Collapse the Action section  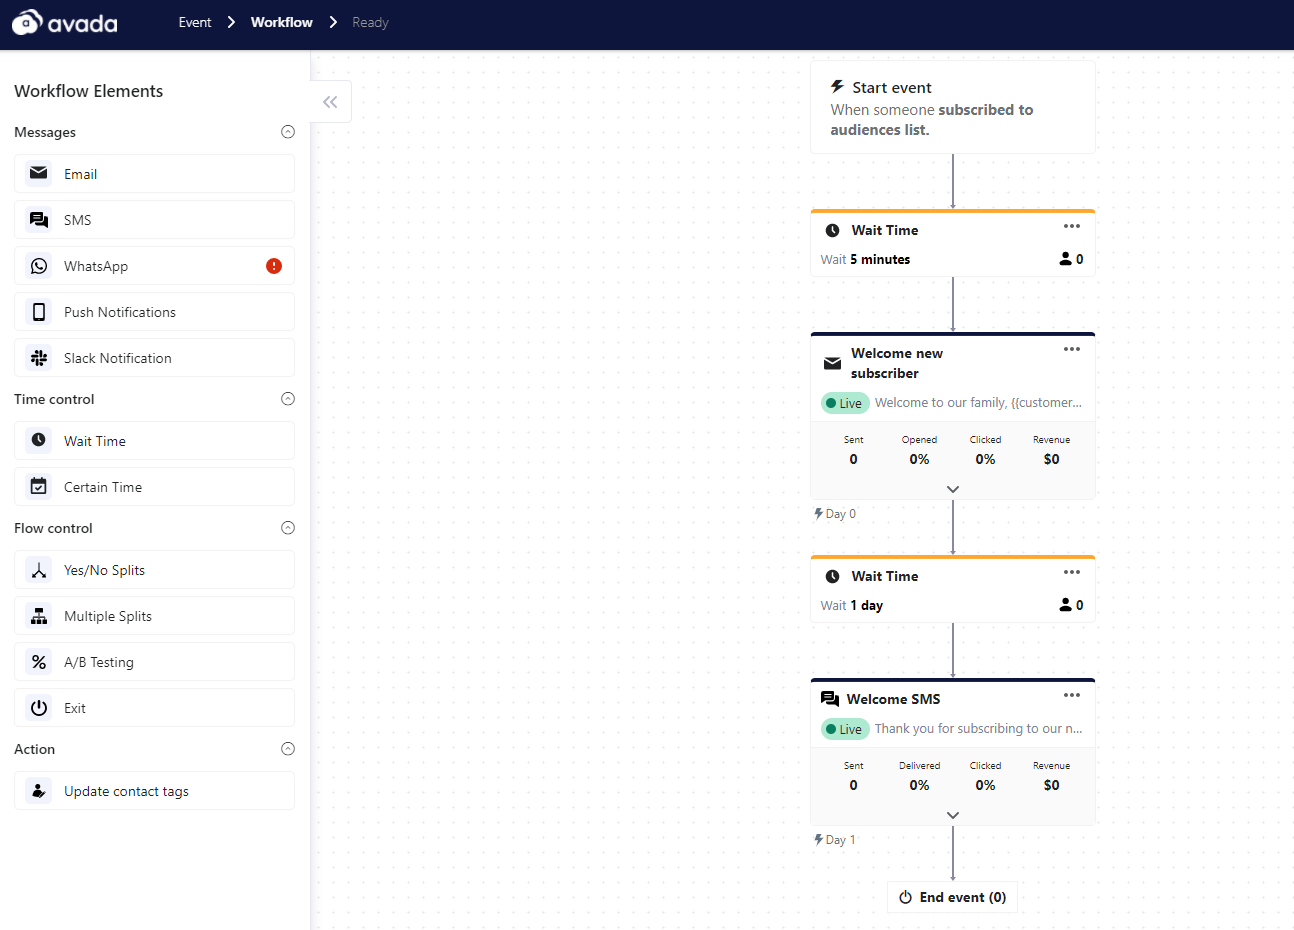click(x=288, y=749)
